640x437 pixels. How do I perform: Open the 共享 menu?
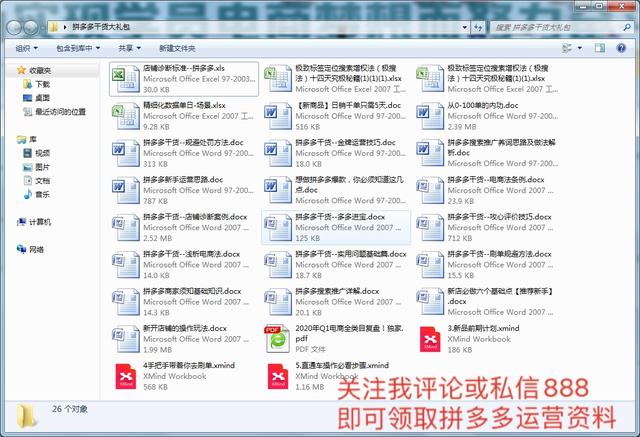click(x=129, y=48)
